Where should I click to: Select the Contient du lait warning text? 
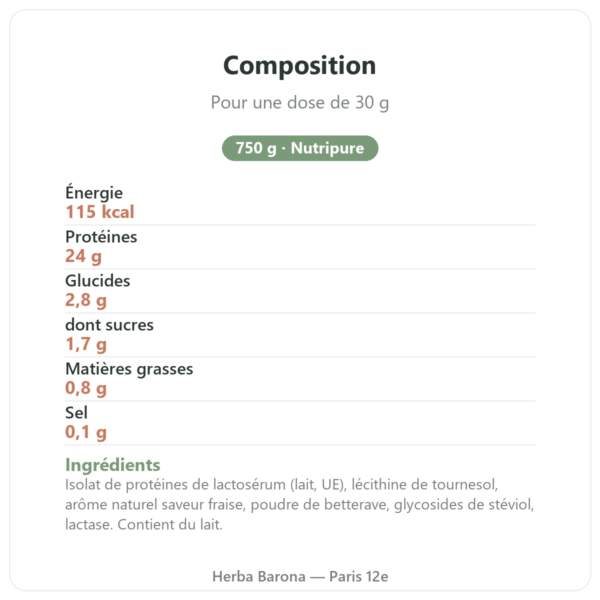click(x=170, y=525)
